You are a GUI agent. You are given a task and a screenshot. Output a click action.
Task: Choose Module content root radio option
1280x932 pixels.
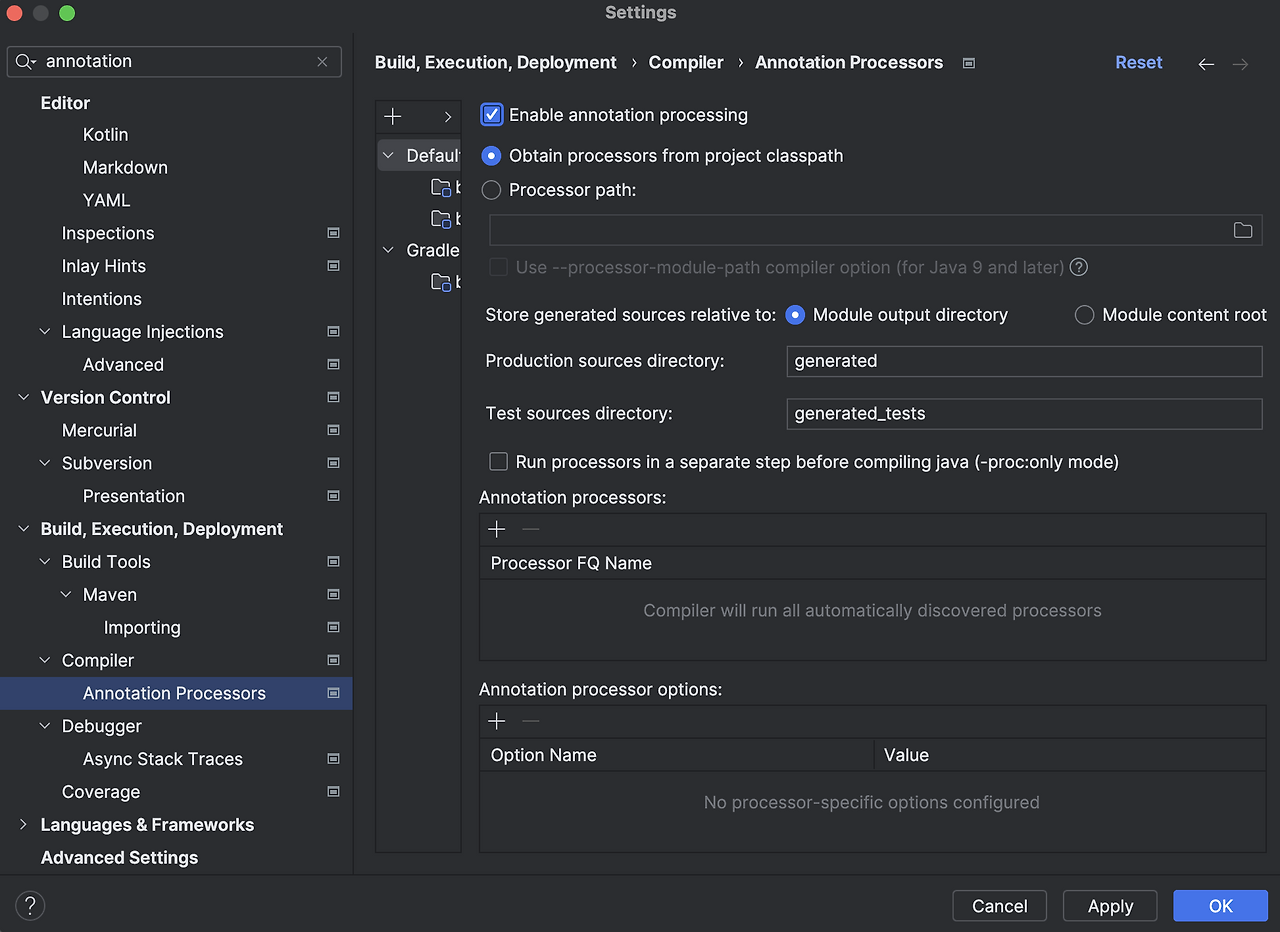(1084, 315)
